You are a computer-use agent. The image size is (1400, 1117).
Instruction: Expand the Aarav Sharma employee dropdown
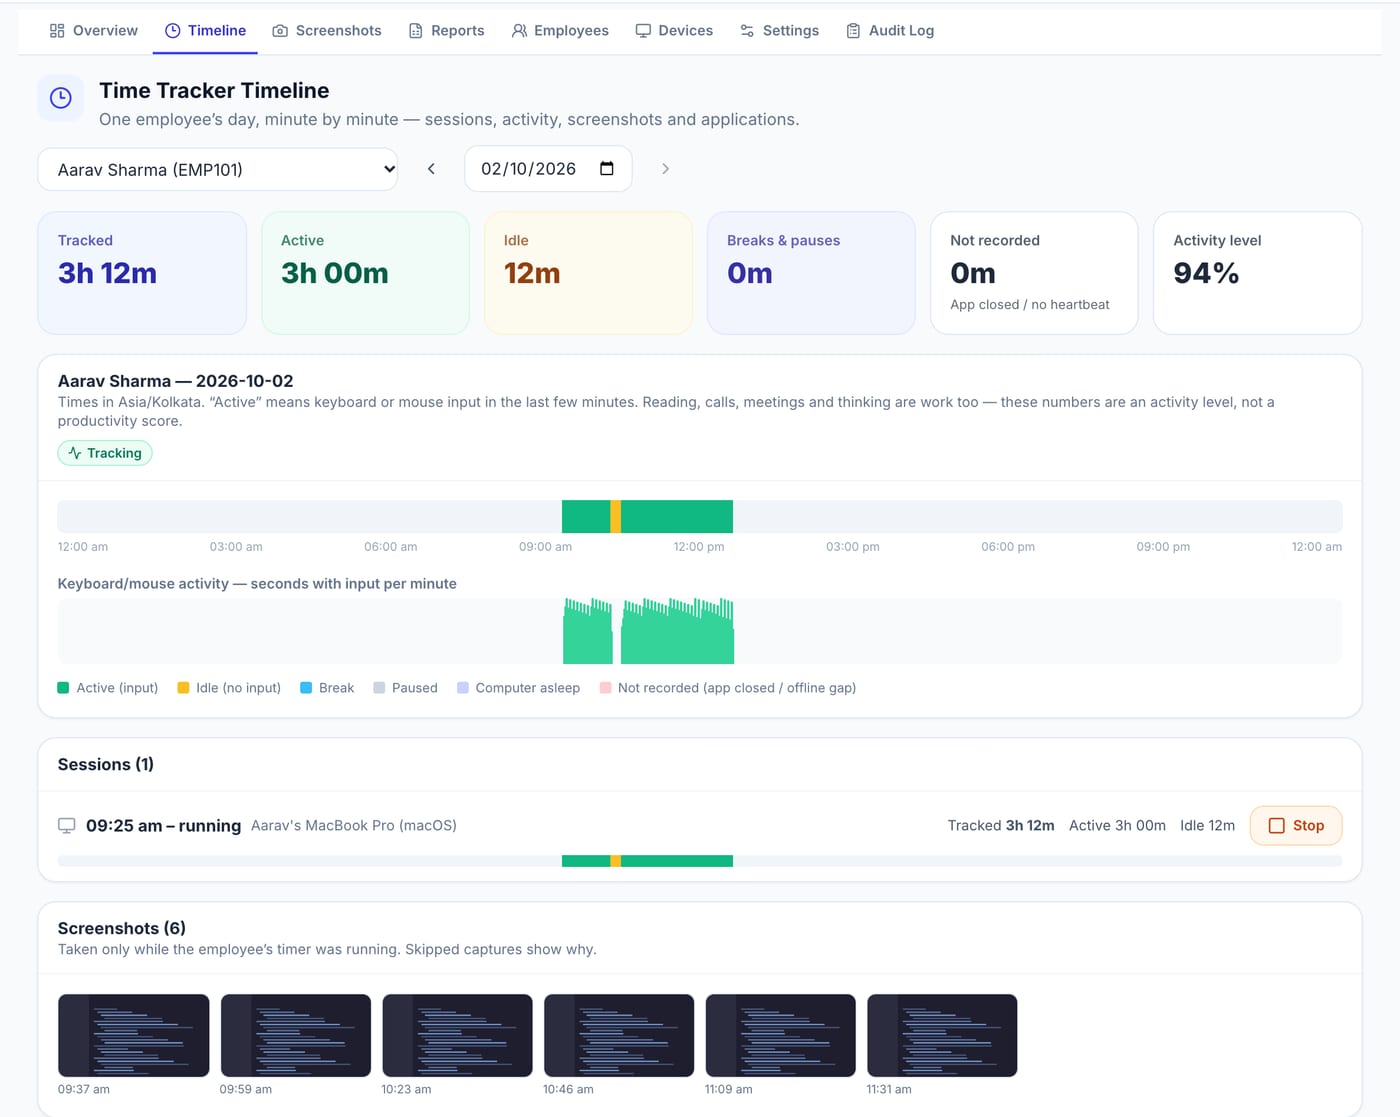coord(218,169)
